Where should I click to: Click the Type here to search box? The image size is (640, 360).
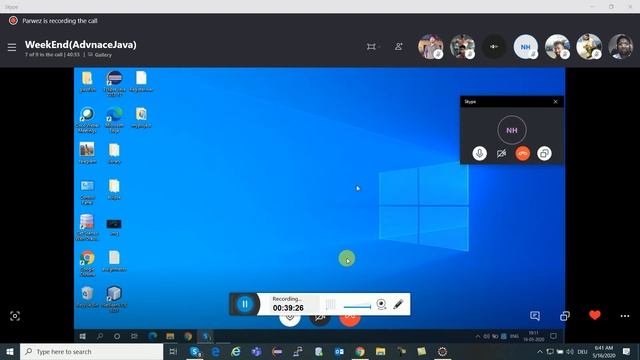coord(92,351)
